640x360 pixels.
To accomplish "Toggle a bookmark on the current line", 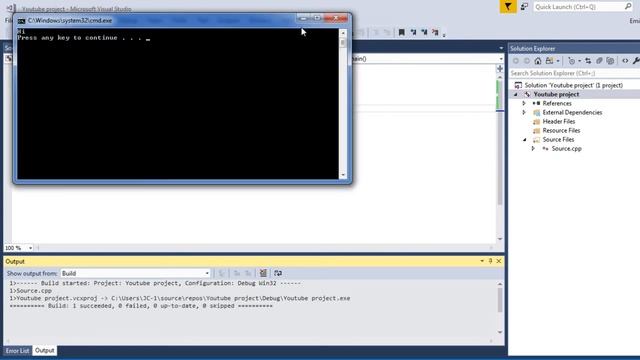I will 402,32.
